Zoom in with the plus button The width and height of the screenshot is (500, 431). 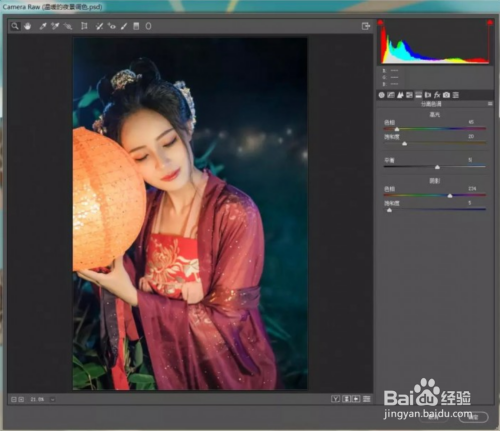point(21,399)
